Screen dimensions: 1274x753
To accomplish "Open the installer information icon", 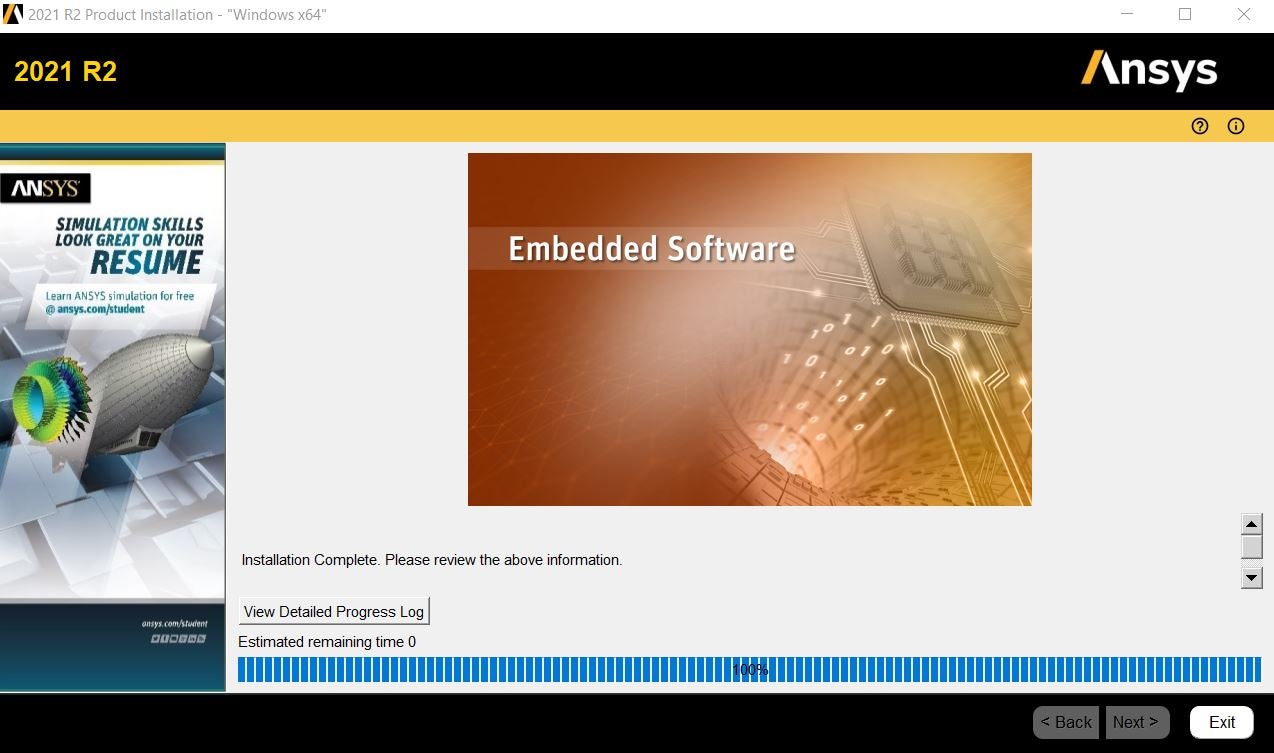I will click(1236, 126).
